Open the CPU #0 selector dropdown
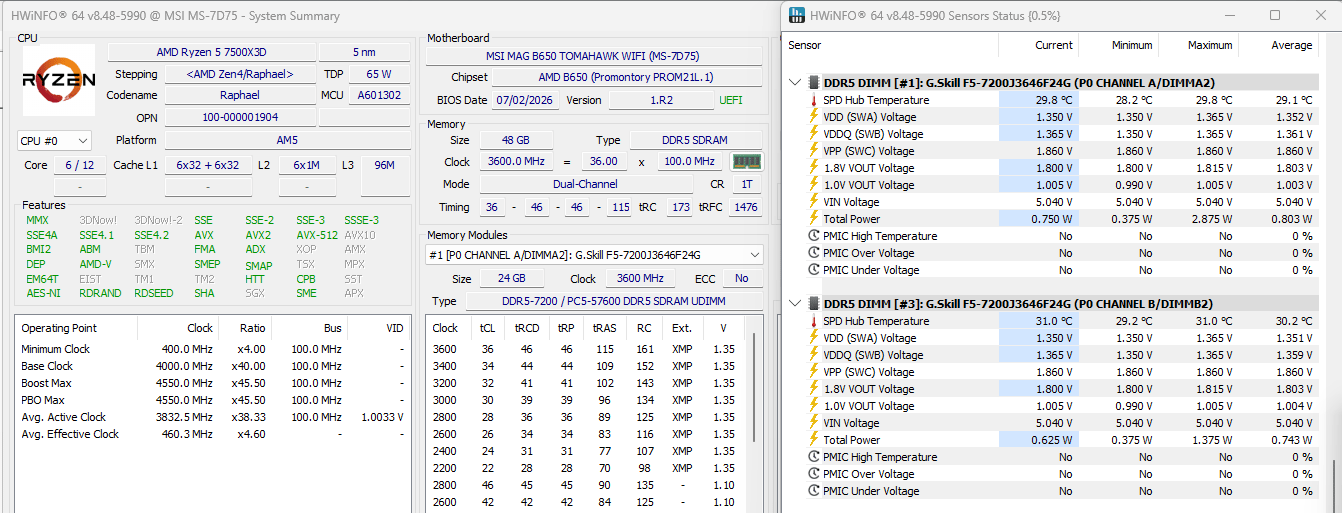Viewport: 1342px width, 513px height. 54,141
